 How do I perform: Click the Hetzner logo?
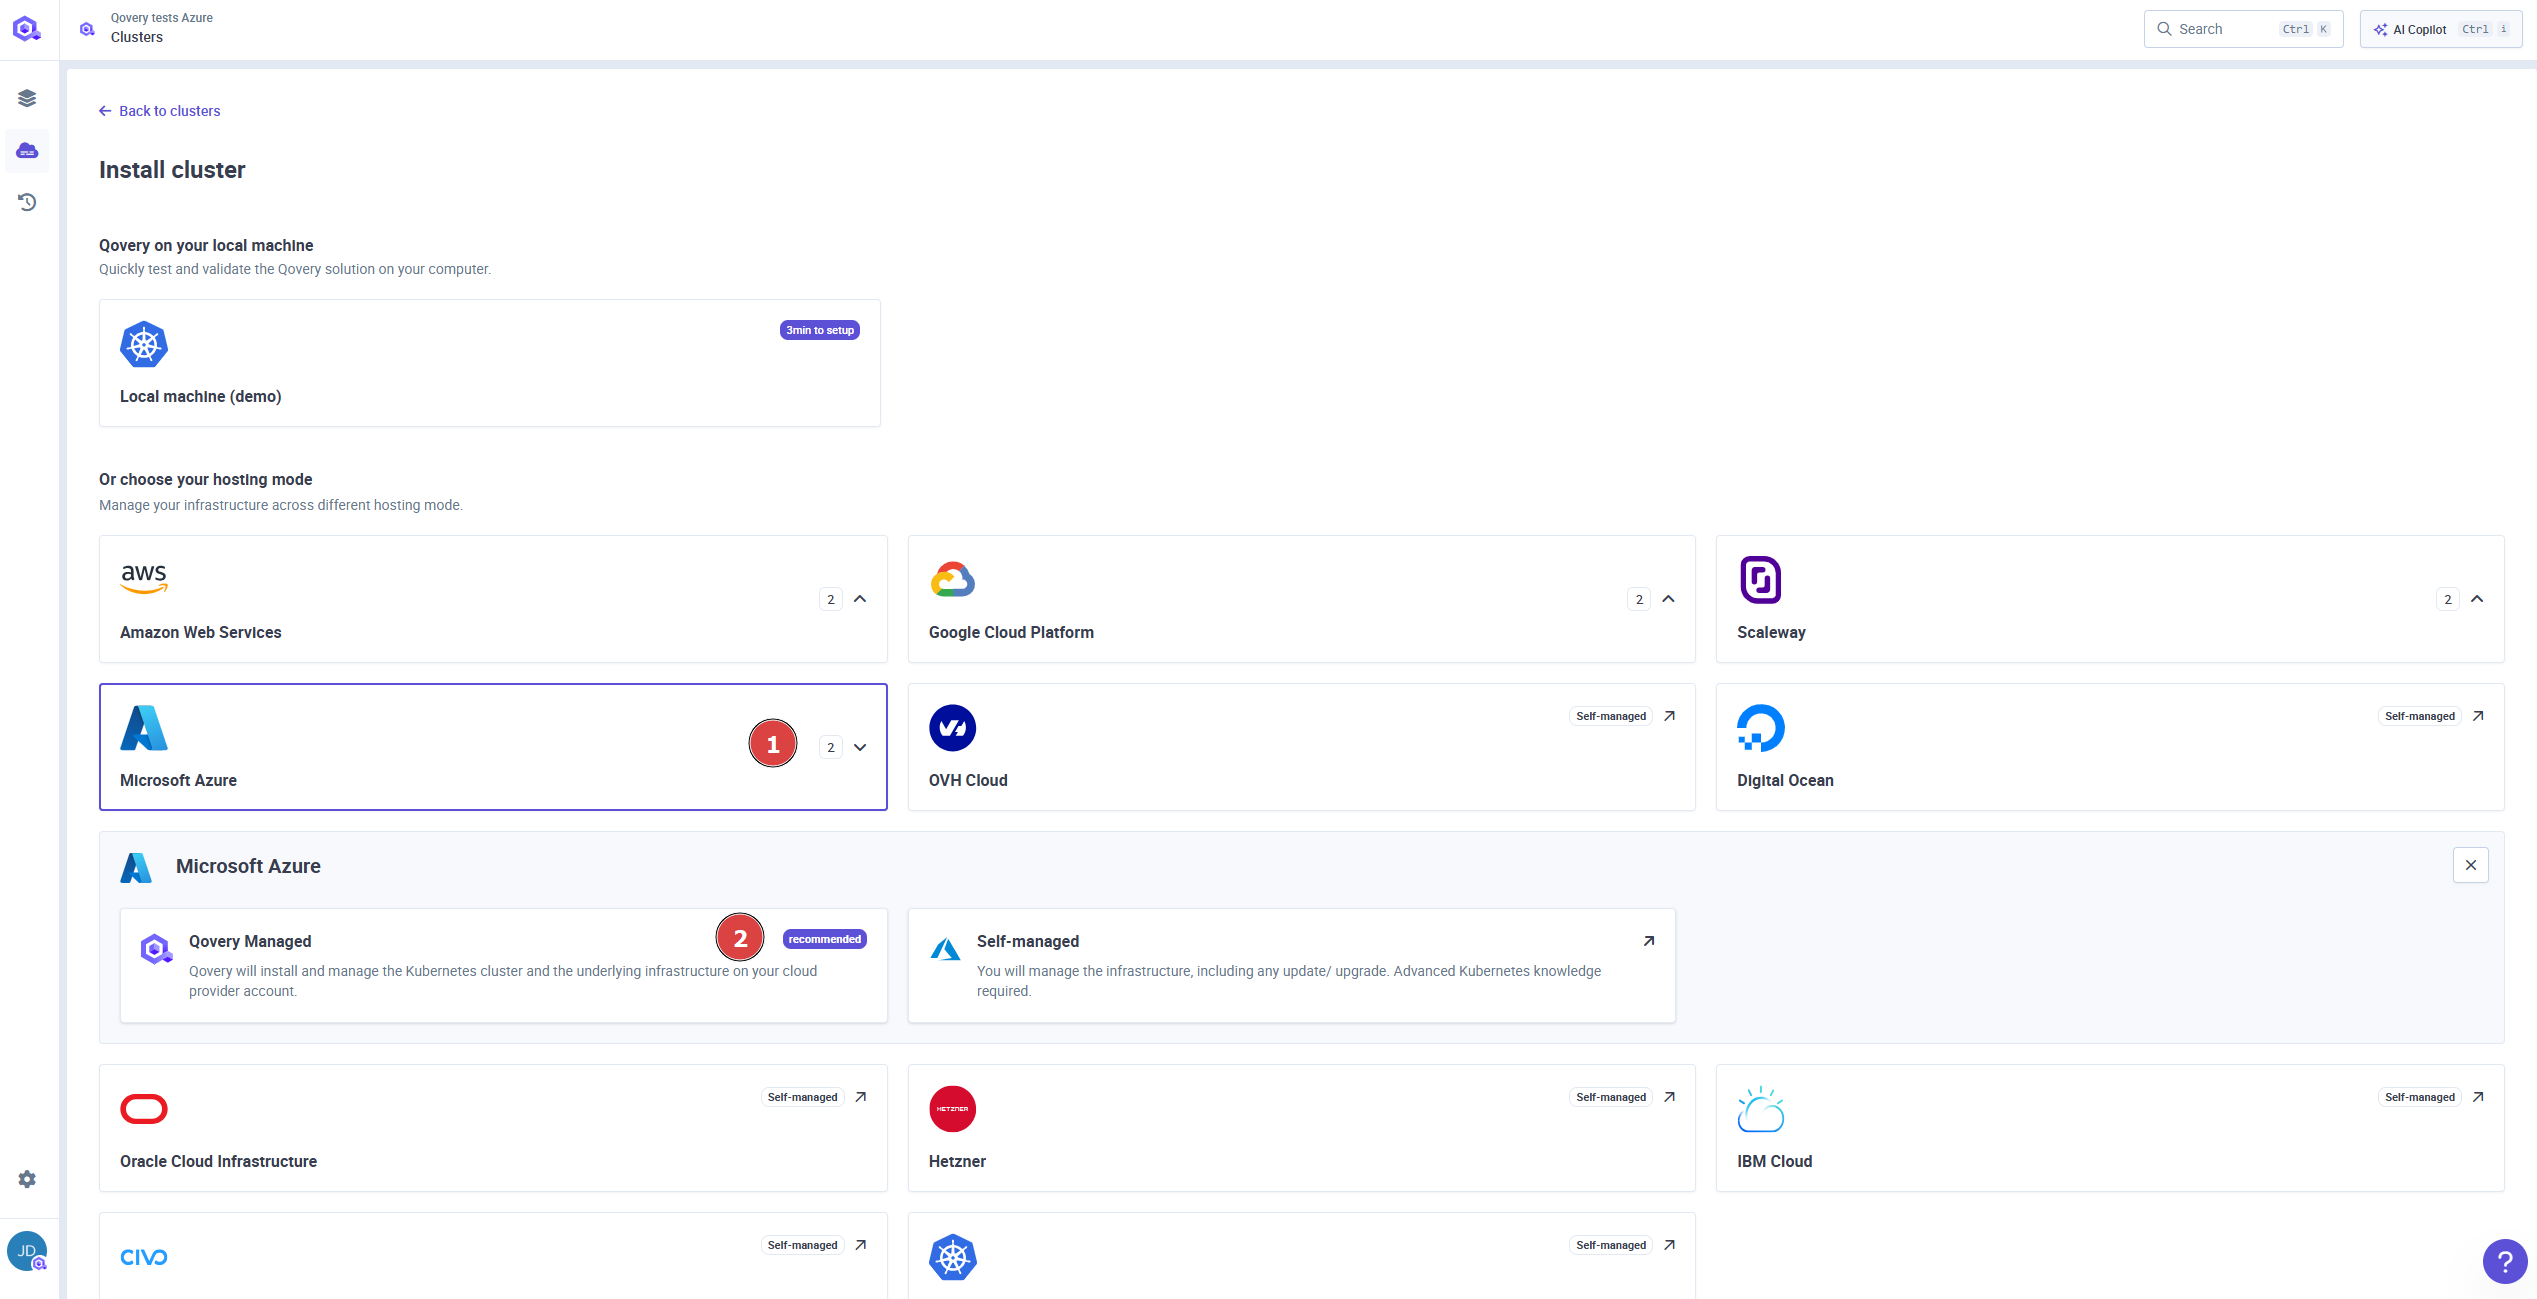pos(952,1108)
